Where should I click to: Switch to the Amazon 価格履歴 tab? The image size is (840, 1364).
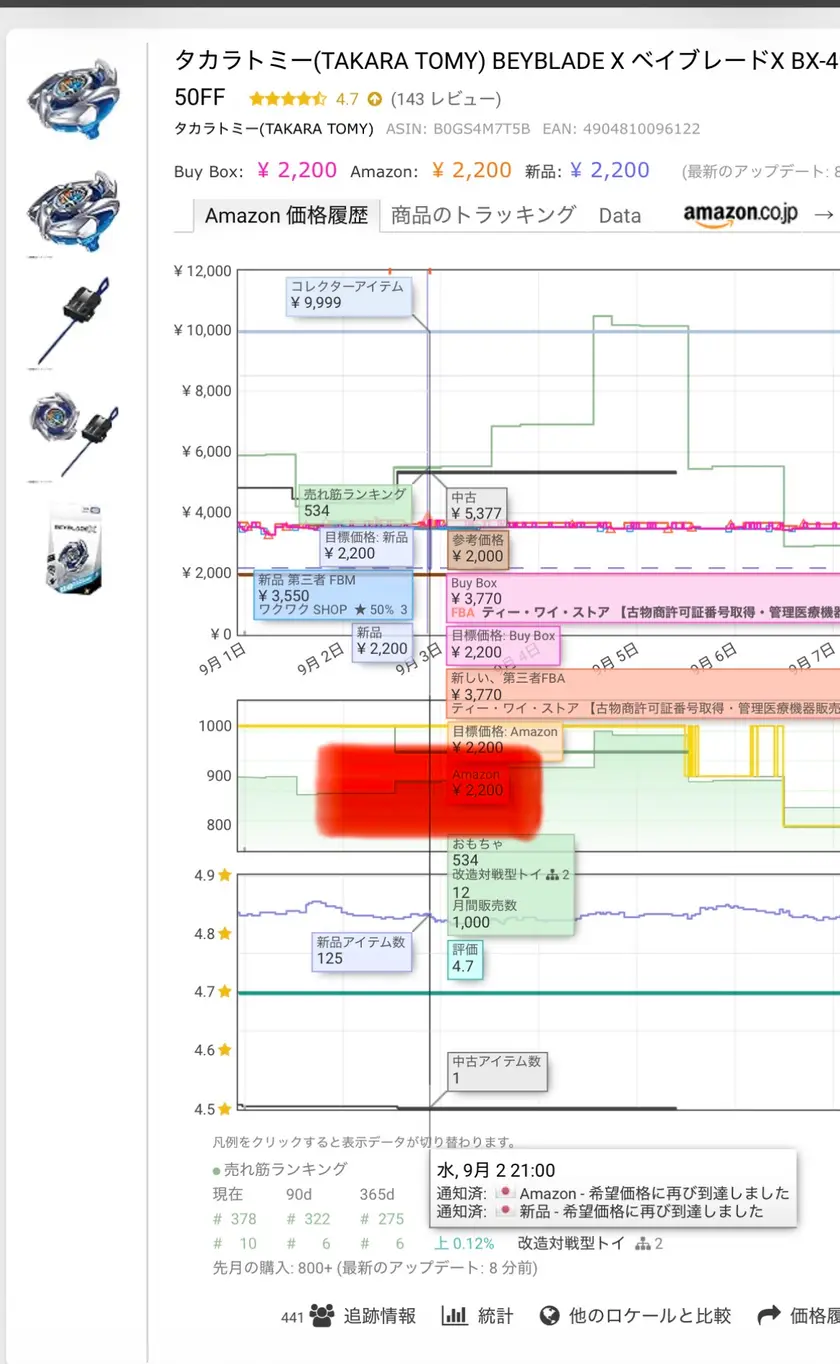pos(286,215)
